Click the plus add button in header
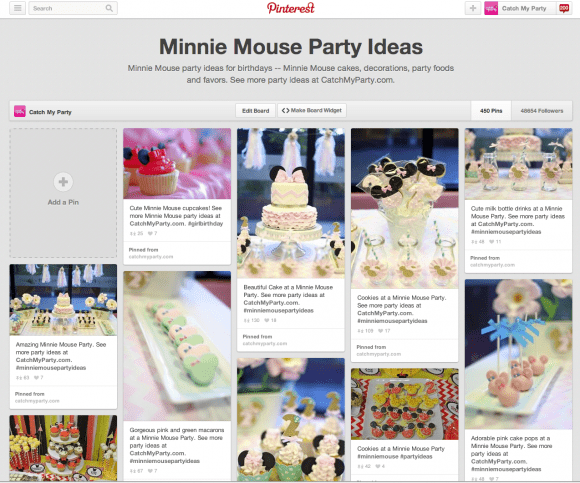 click(x=473, y=8)
